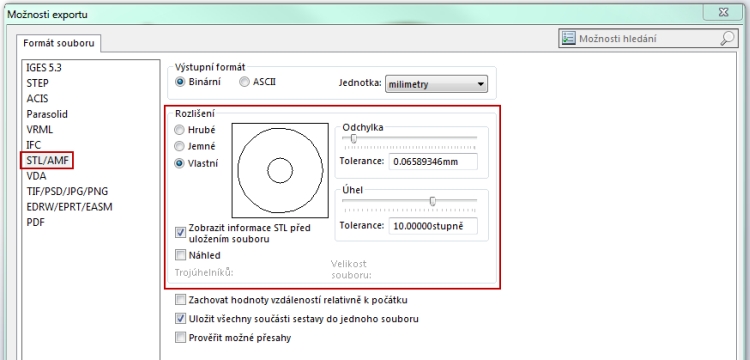Toggle Uložit všechny součásti sestavy do jednoho souboru

(180, 318)
